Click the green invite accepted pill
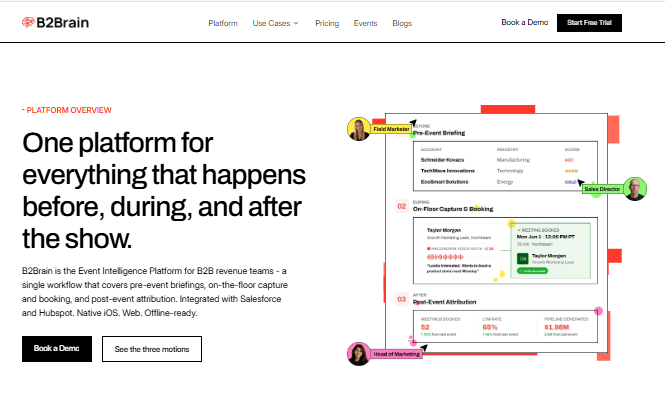Image resolution: width=665 pixels, height=397 pixels. [x=532, y=271]
